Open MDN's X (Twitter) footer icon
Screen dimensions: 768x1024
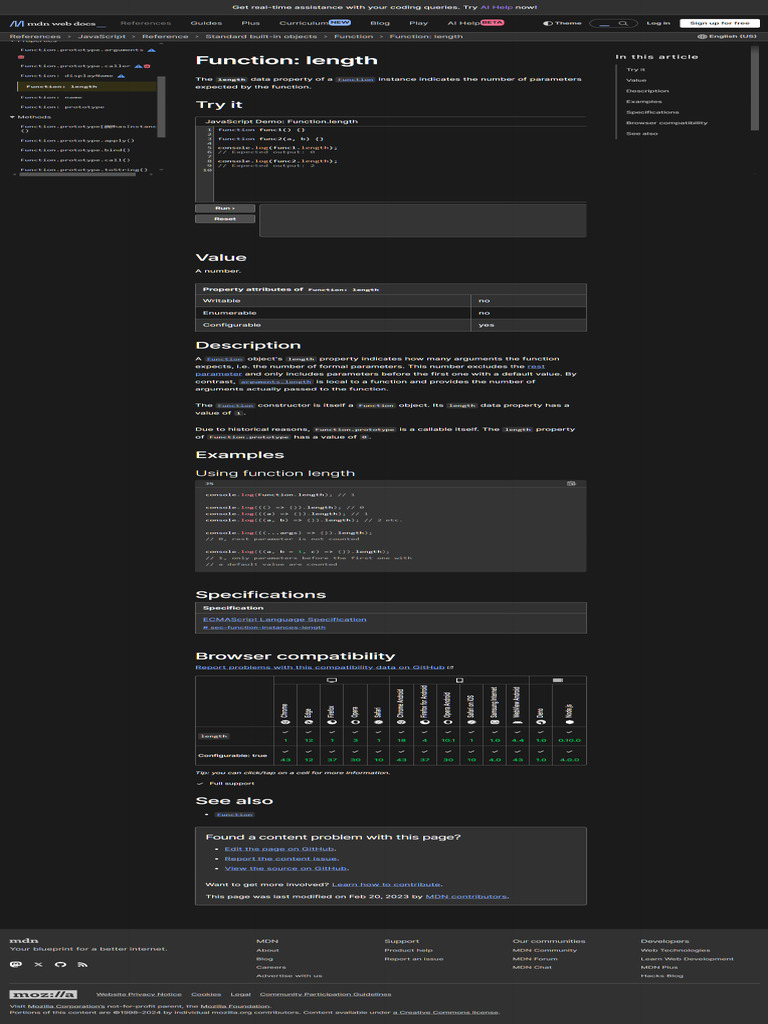38,964
